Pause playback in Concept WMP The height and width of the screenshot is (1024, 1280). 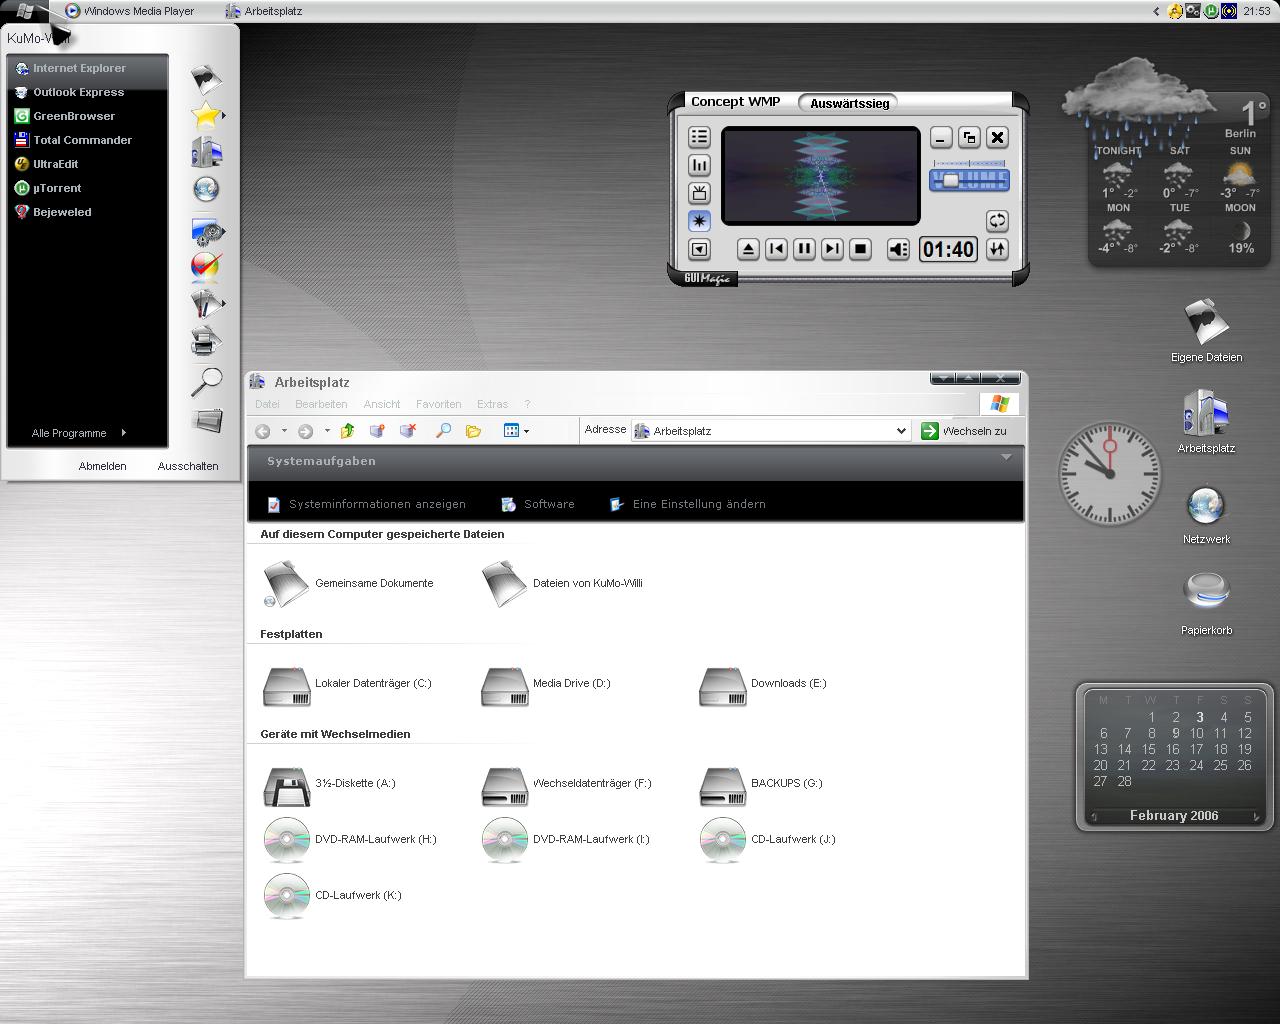804,249
